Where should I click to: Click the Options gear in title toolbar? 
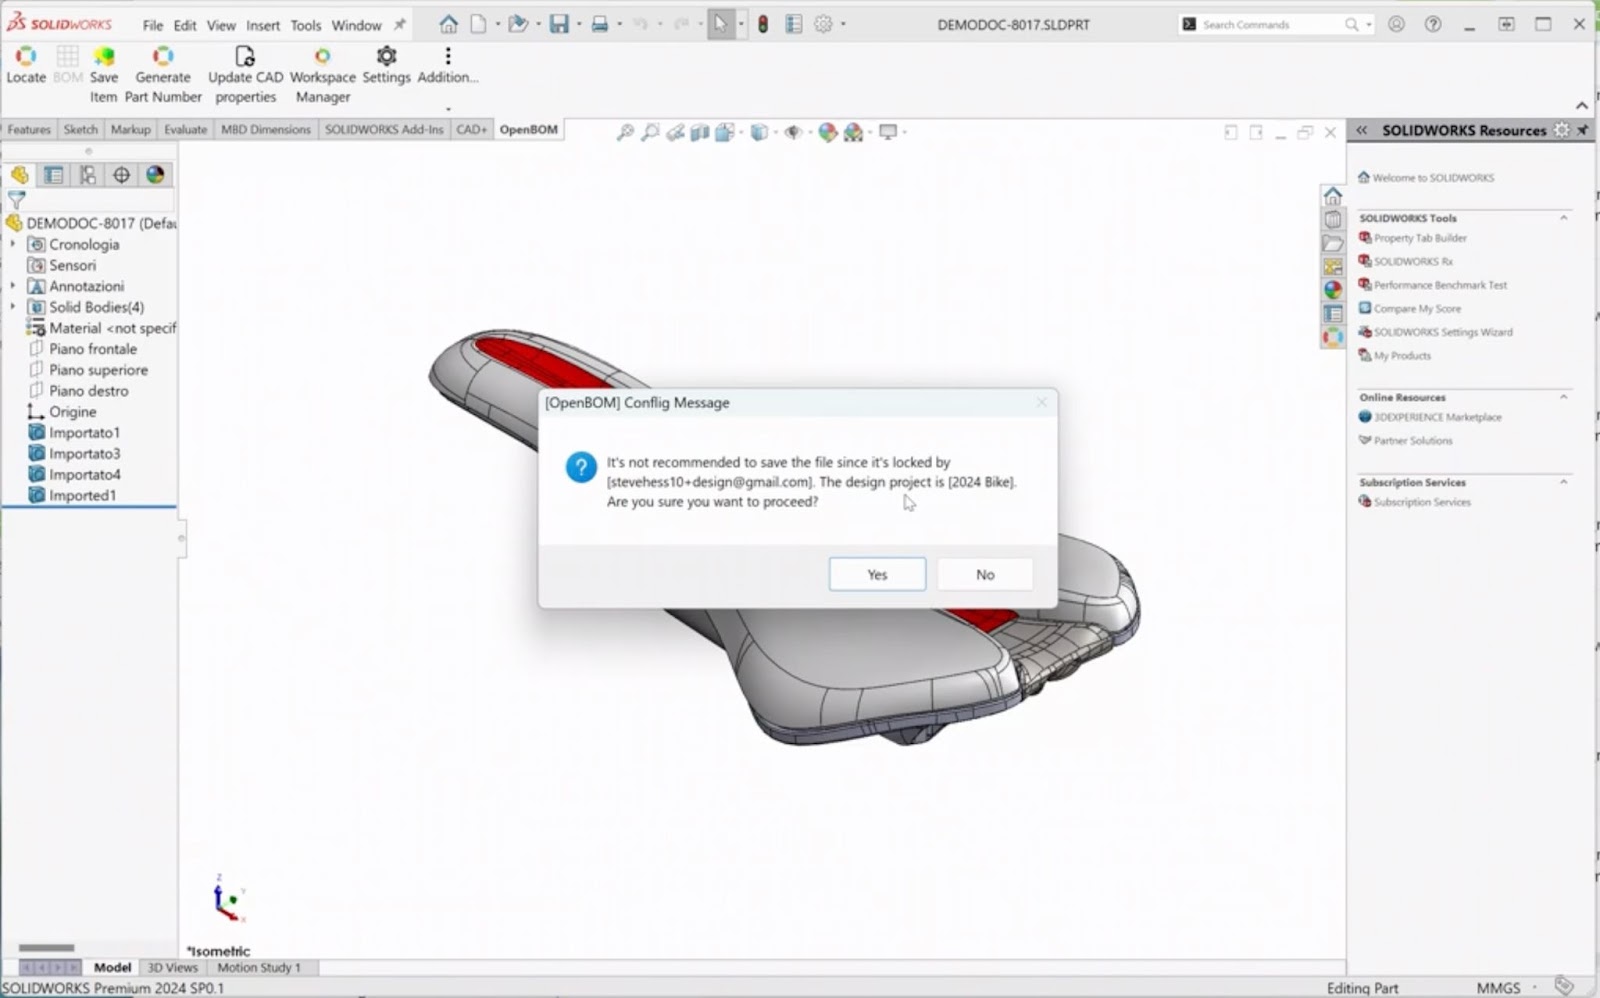point(823,24)
